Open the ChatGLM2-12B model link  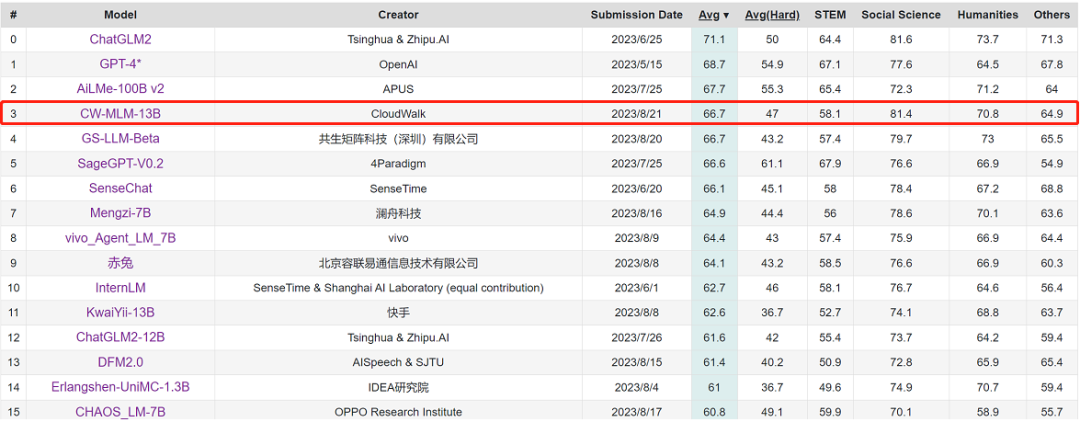[x=120, y=337]
